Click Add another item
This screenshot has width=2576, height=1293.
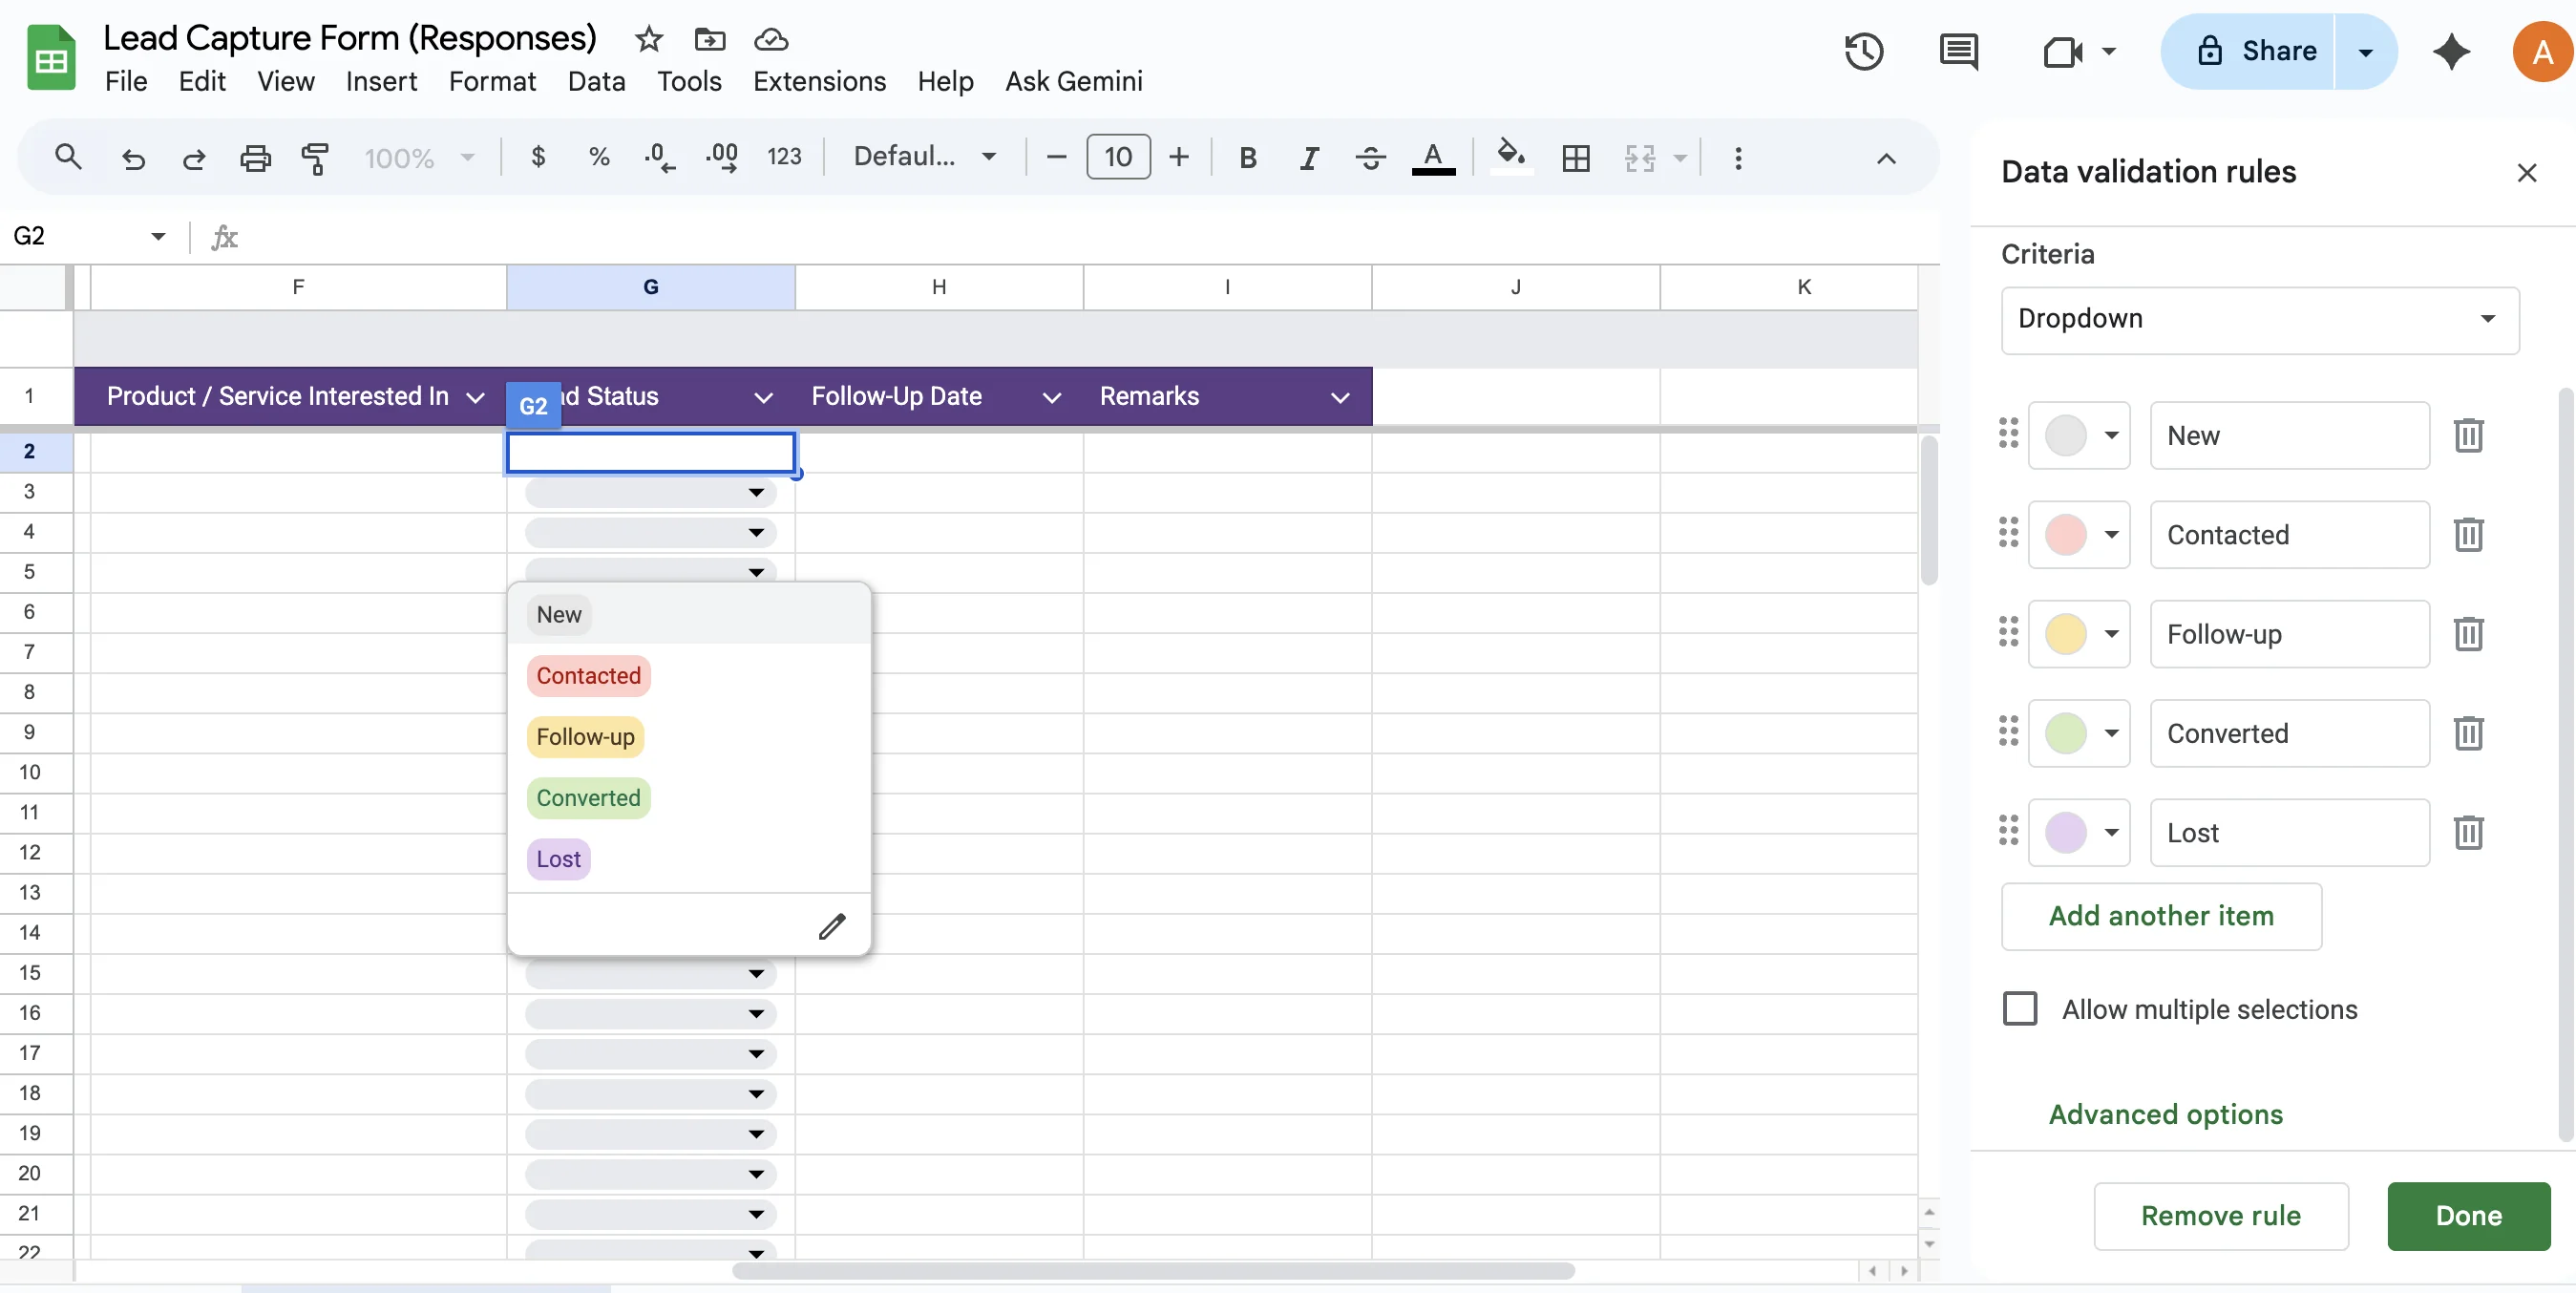[x=2162, y=916]
